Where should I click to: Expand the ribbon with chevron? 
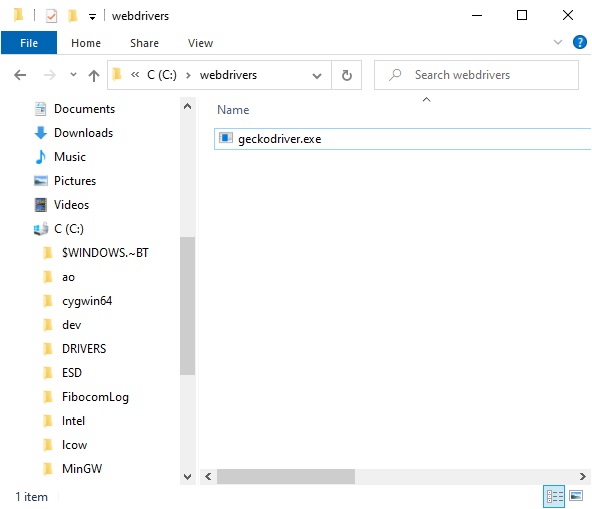click(558, 42)
